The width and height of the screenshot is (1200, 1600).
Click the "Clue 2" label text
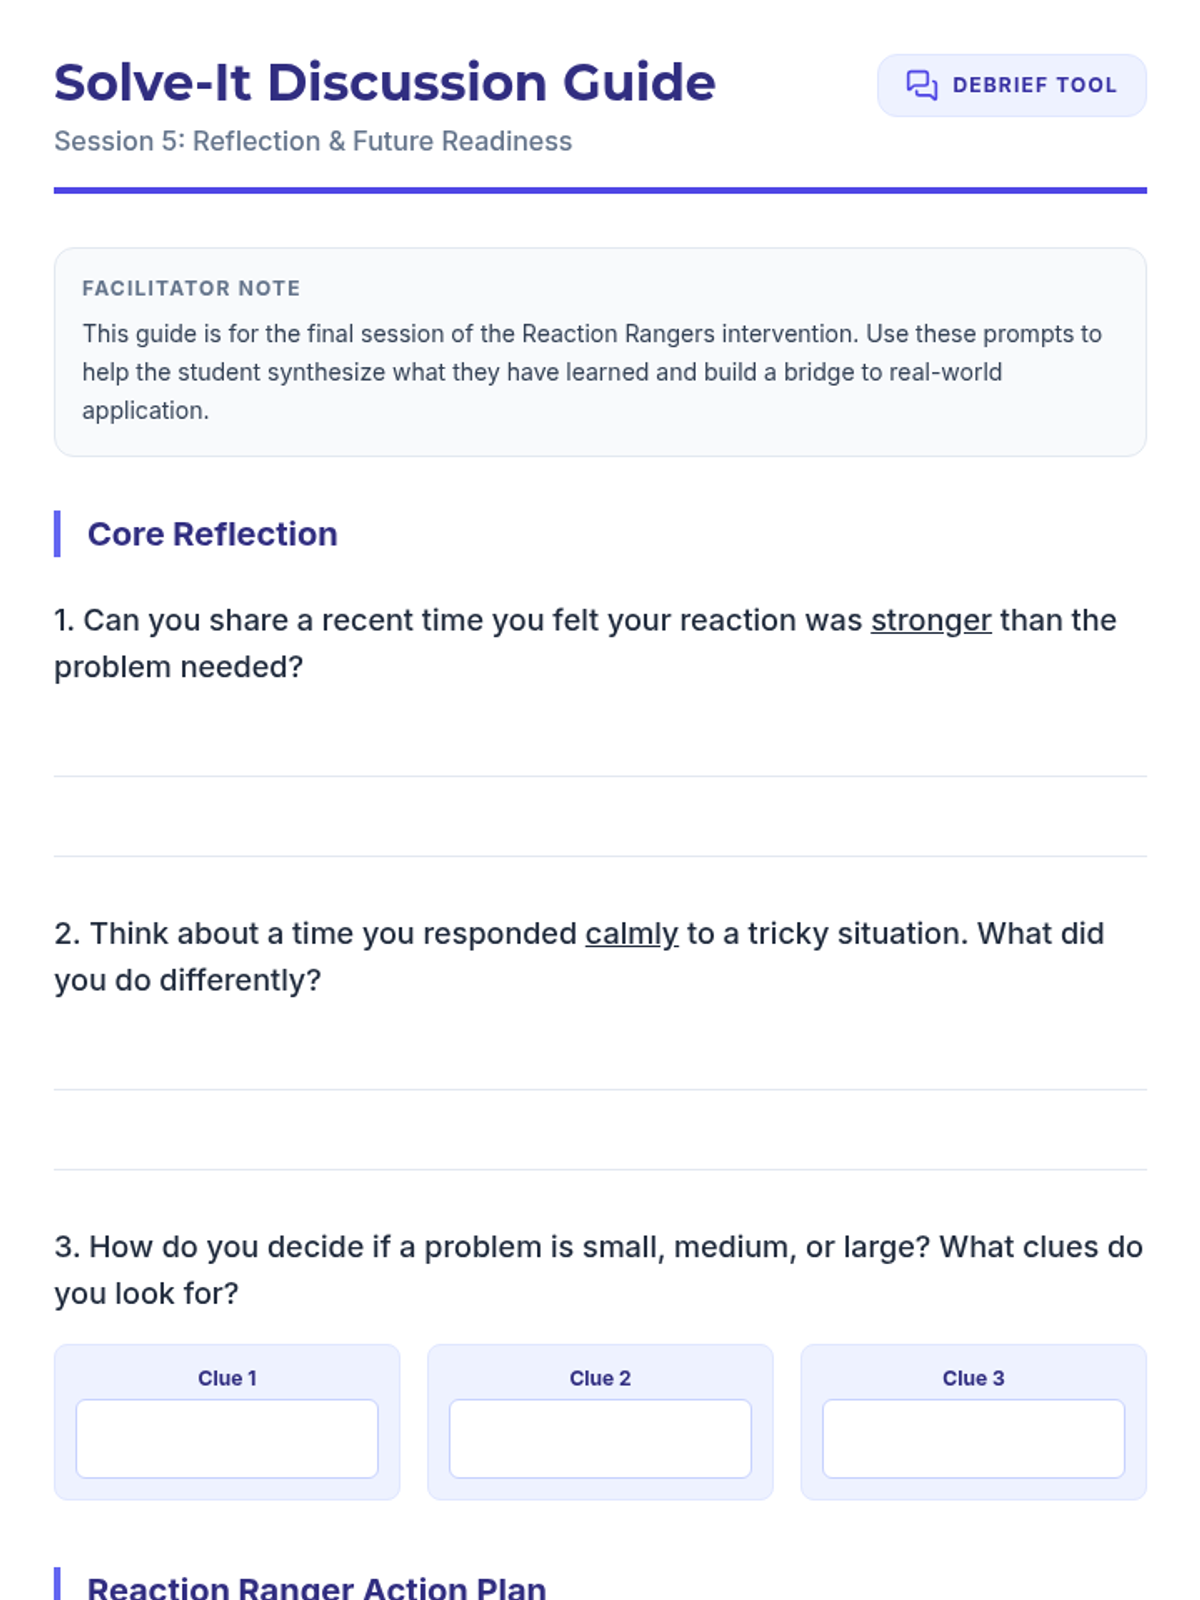coord(600,1378)
